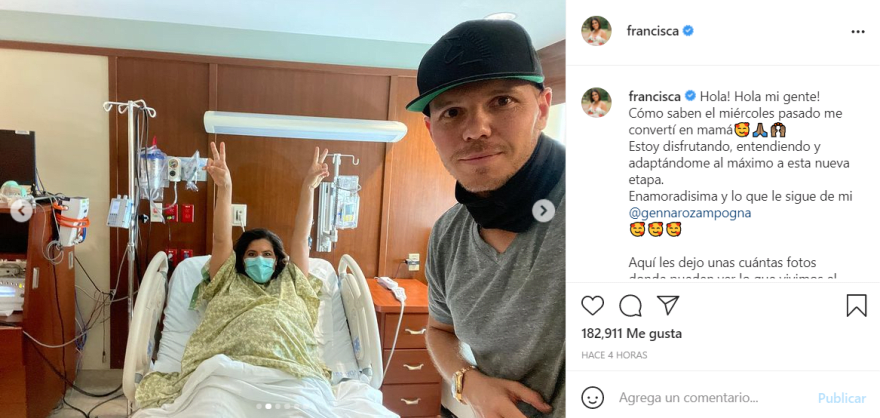Open the three-dots more options menu

858,32
